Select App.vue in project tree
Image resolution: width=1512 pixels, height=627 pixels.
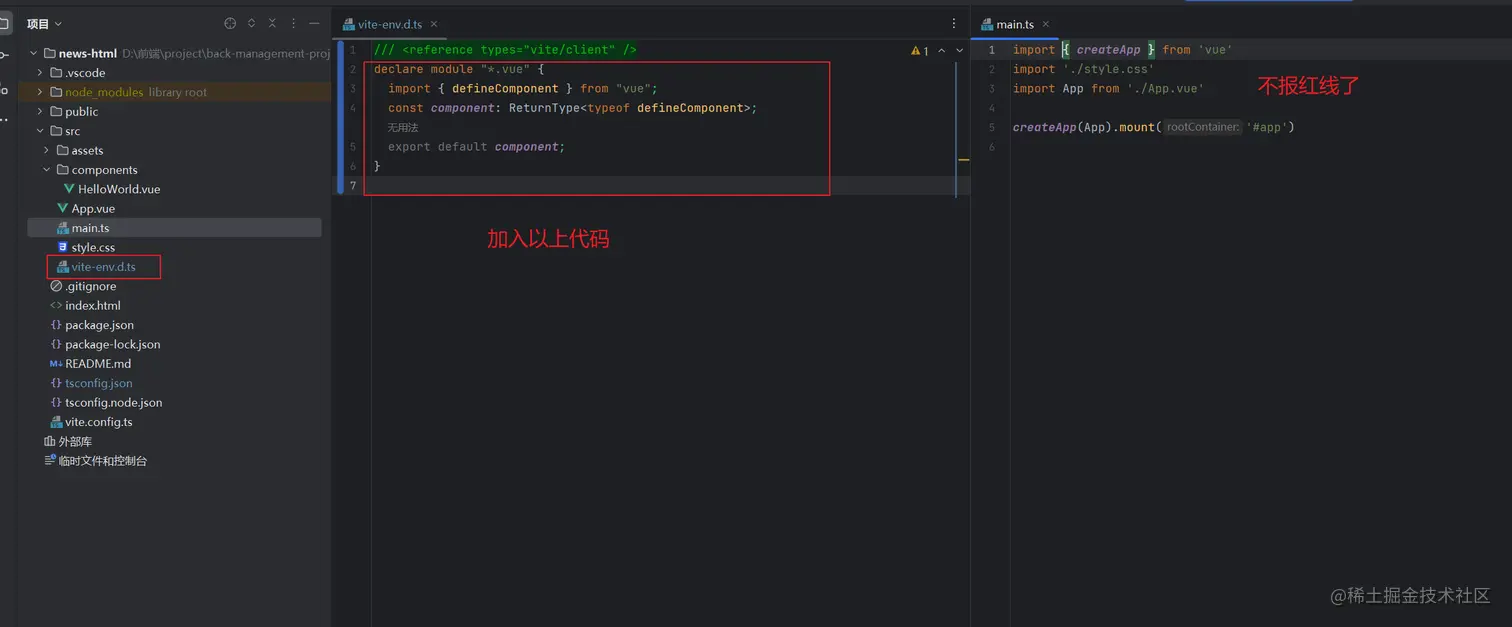(x=93, y=208)
